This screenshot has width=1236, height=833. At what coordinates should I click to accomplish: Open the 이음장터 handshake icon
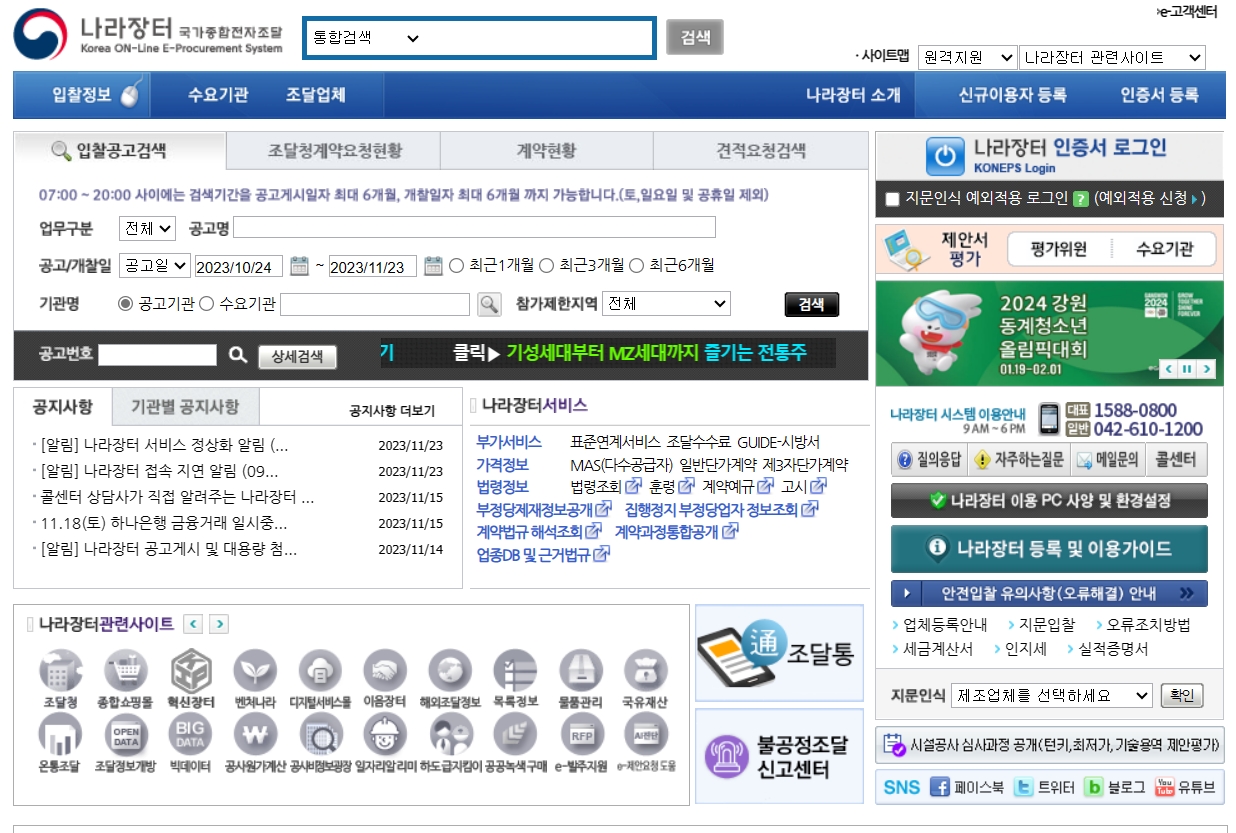point(385,671)
